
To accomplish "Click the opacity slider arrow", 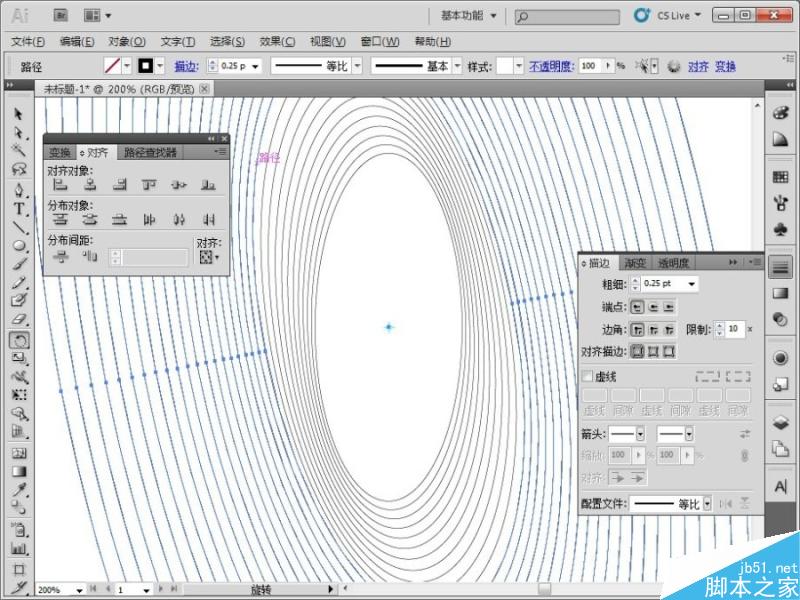I will point(608,66).
